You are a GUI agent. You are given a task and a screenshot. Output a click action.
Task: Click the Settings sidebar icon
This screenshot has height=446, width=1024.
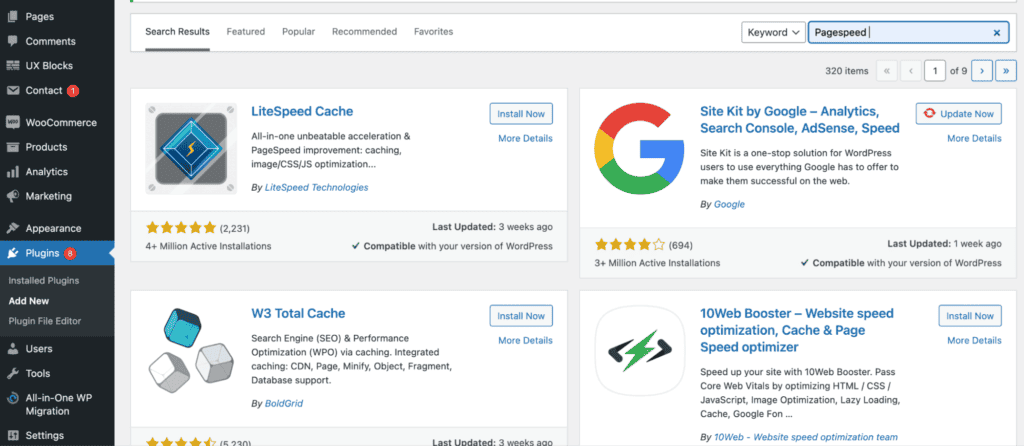point(12,435)
